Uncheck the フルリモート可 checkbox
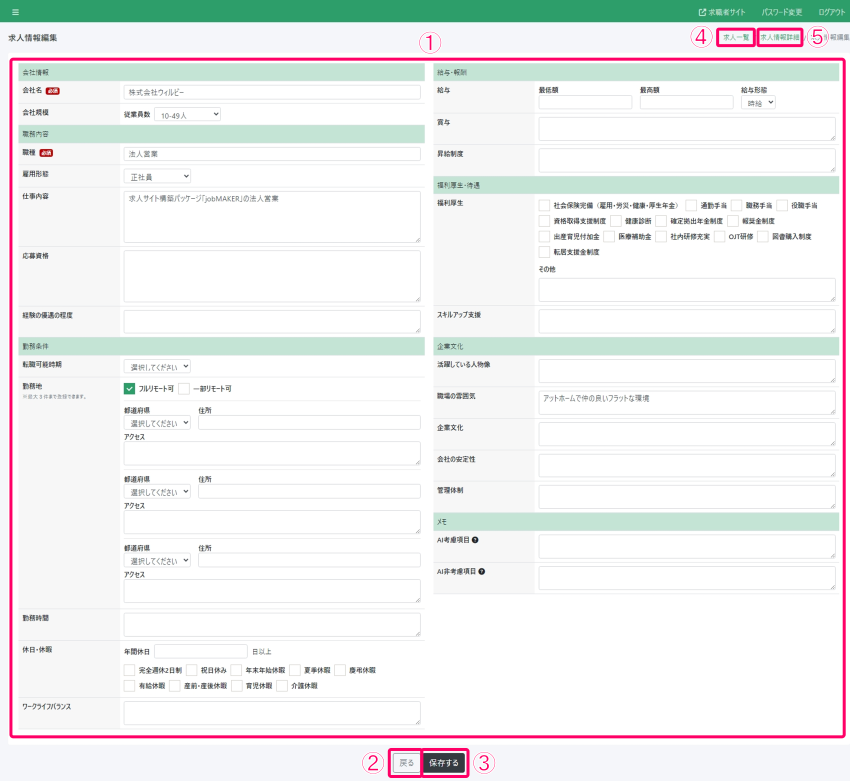Screen dimensions: 850x781 click(130, 388)
